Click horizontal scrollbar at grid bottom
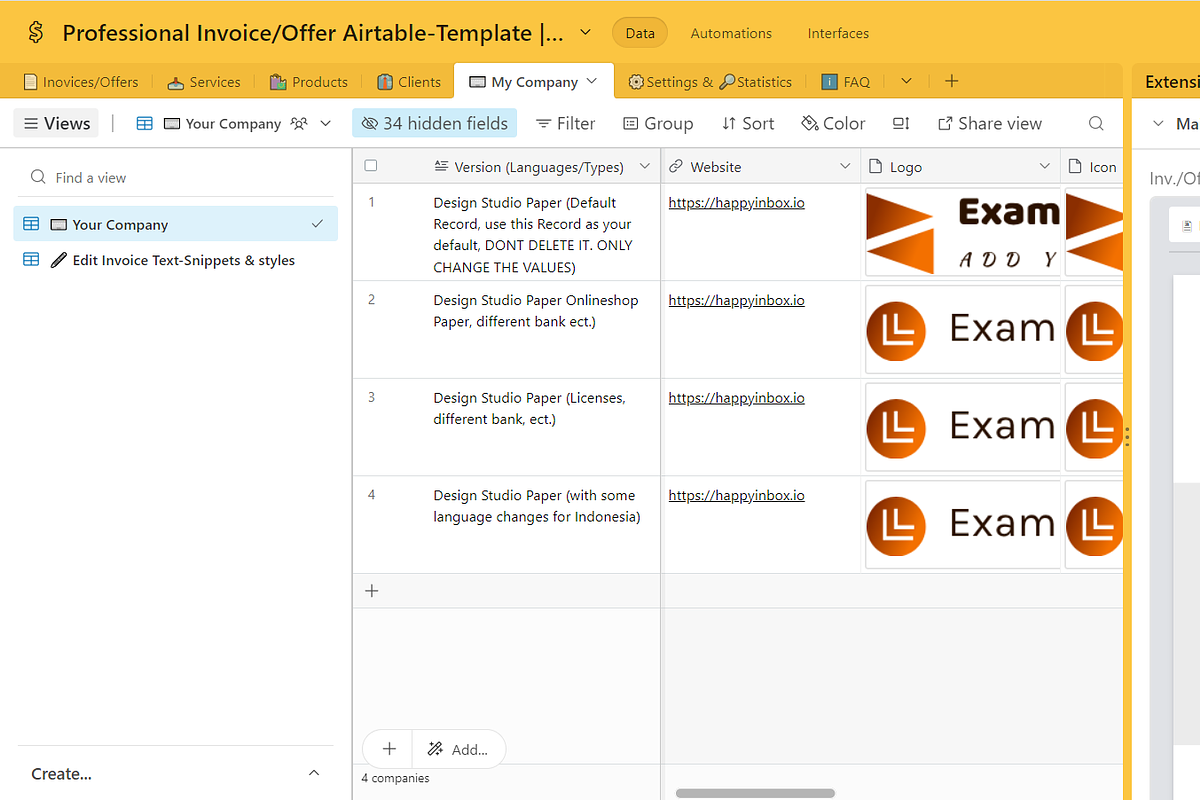This screenshot has height=800, width=1200. pyautogui.click(x=755, y=793)
